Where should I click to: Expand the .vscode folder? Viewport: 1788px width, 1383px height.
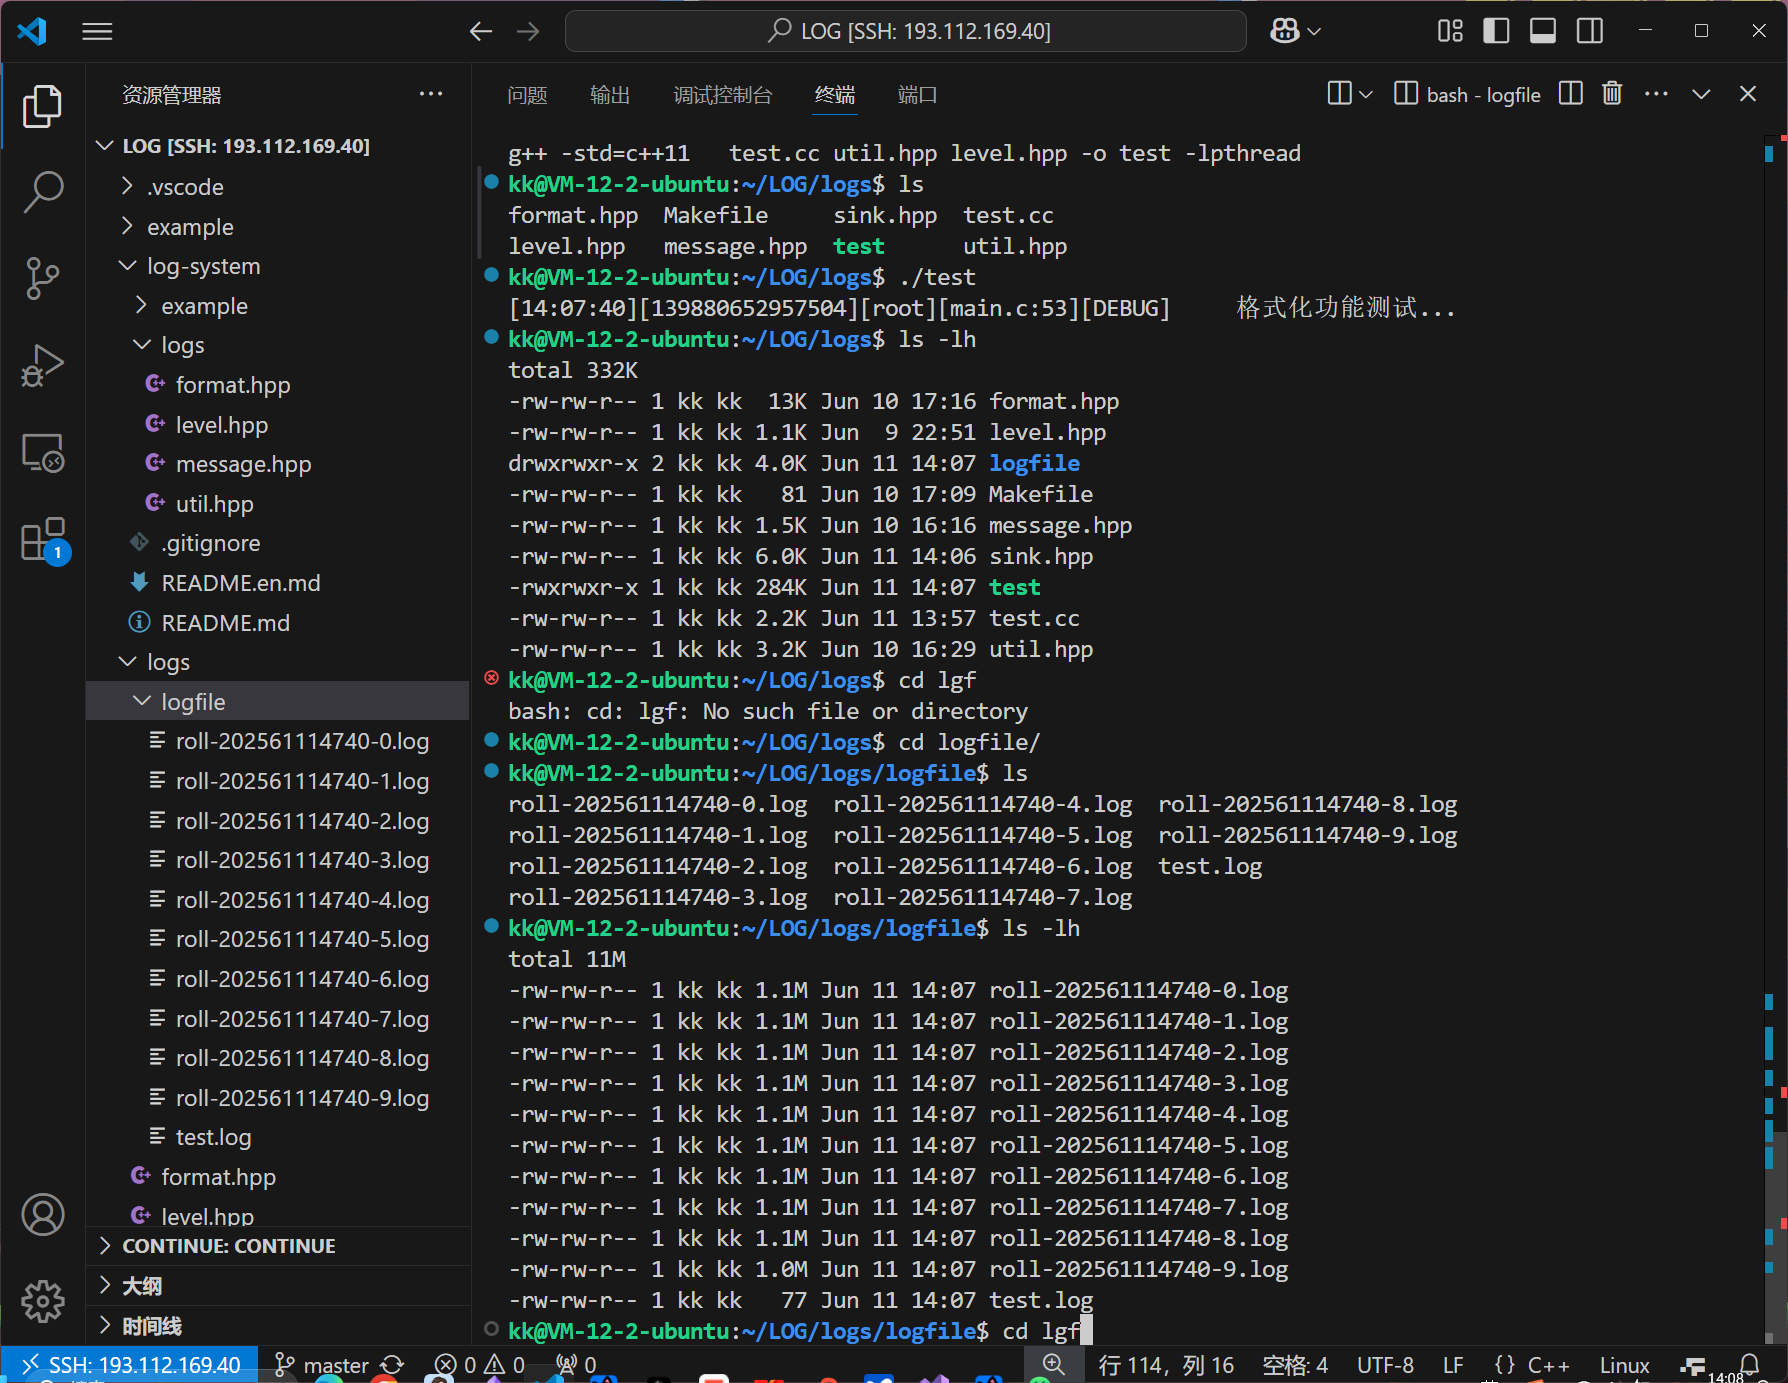click(x=278, y=187)
